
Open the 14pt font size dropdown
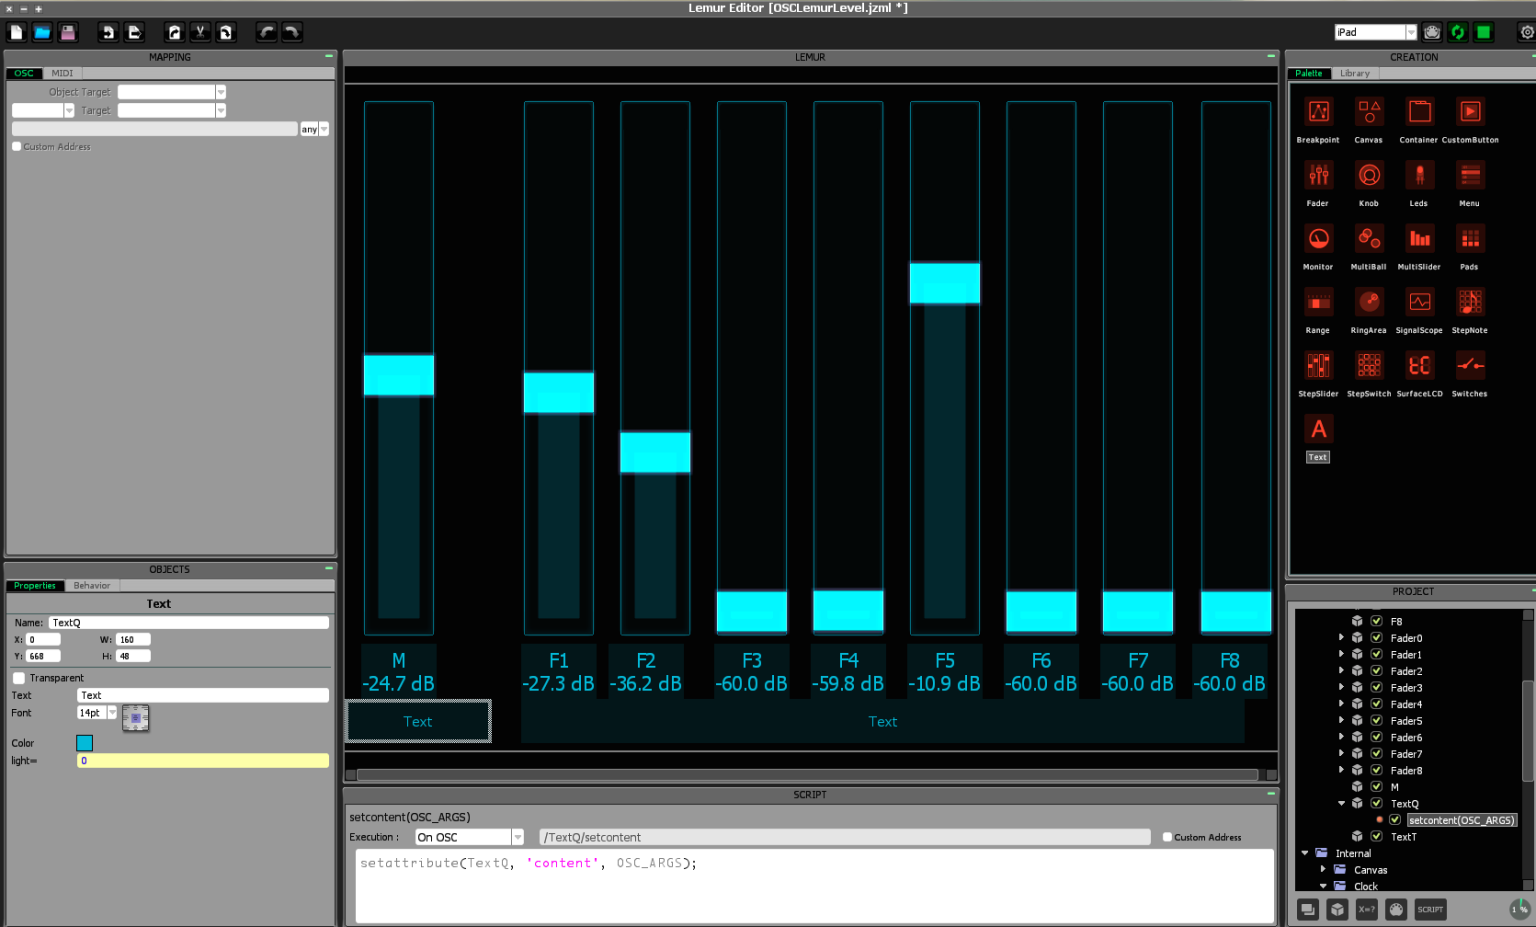(112, 713)
